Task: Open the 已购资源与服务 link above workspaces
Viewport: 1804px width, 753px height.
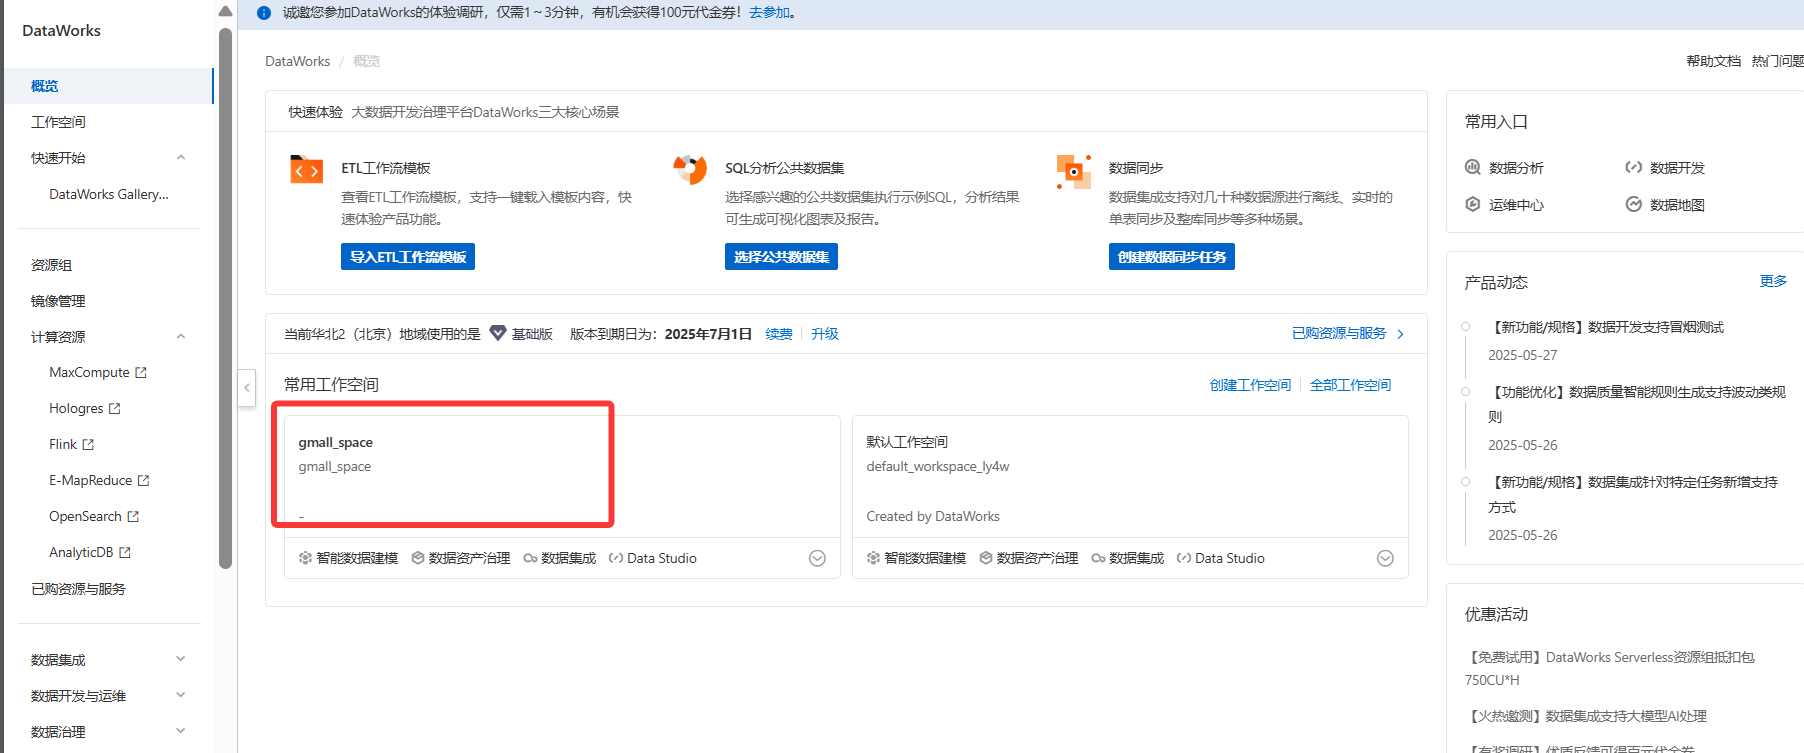Action: [x=1339, y=333]
